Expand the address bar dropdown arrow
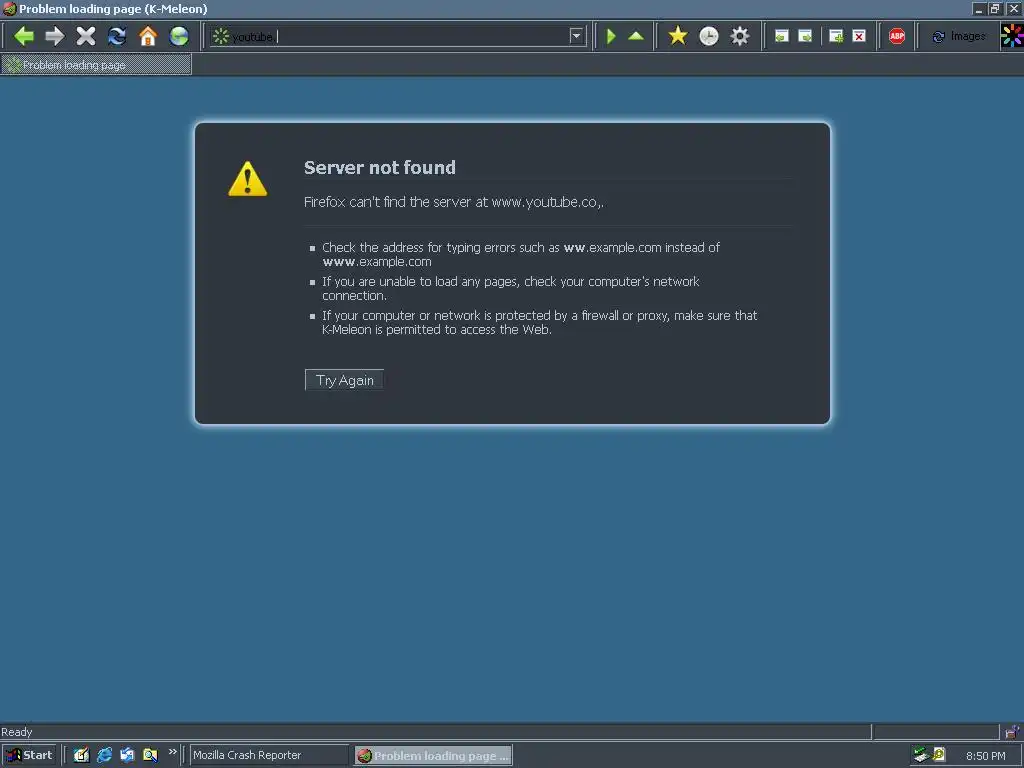 click(576, 36)
